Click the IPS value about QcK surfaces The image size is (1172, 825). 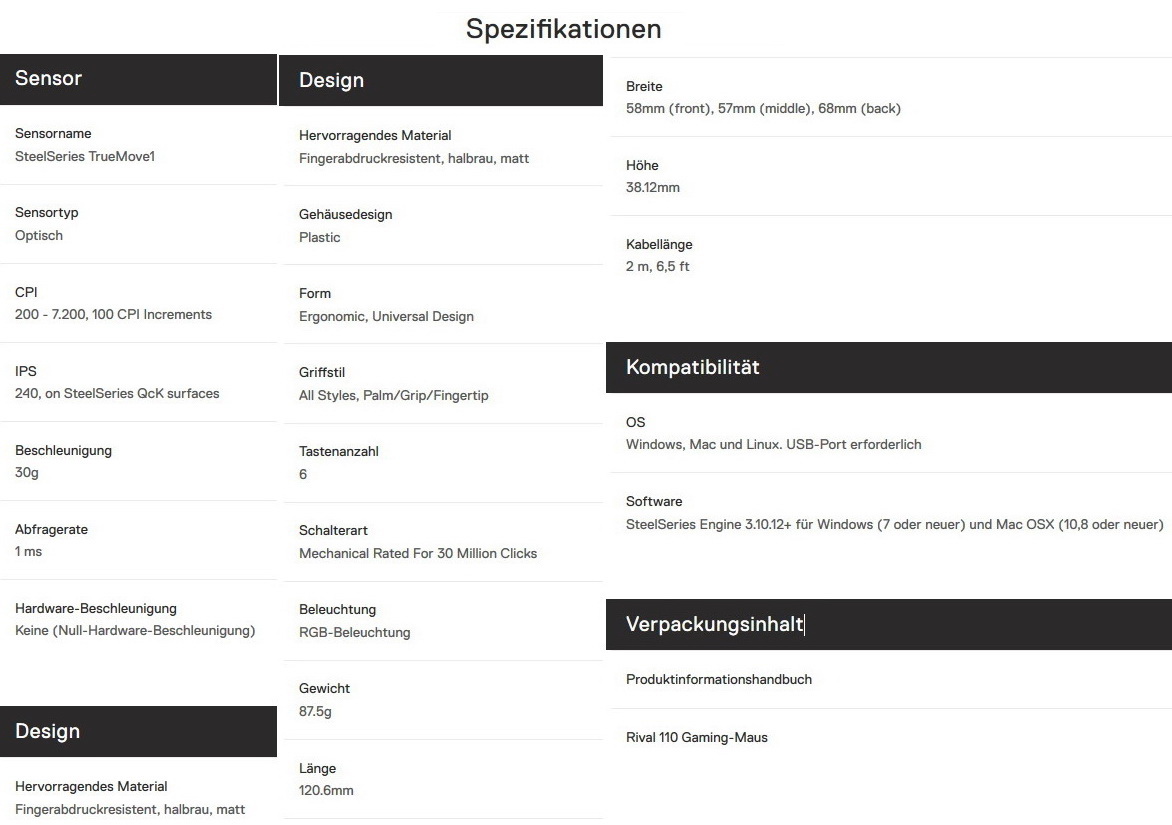tap(117, 393)
